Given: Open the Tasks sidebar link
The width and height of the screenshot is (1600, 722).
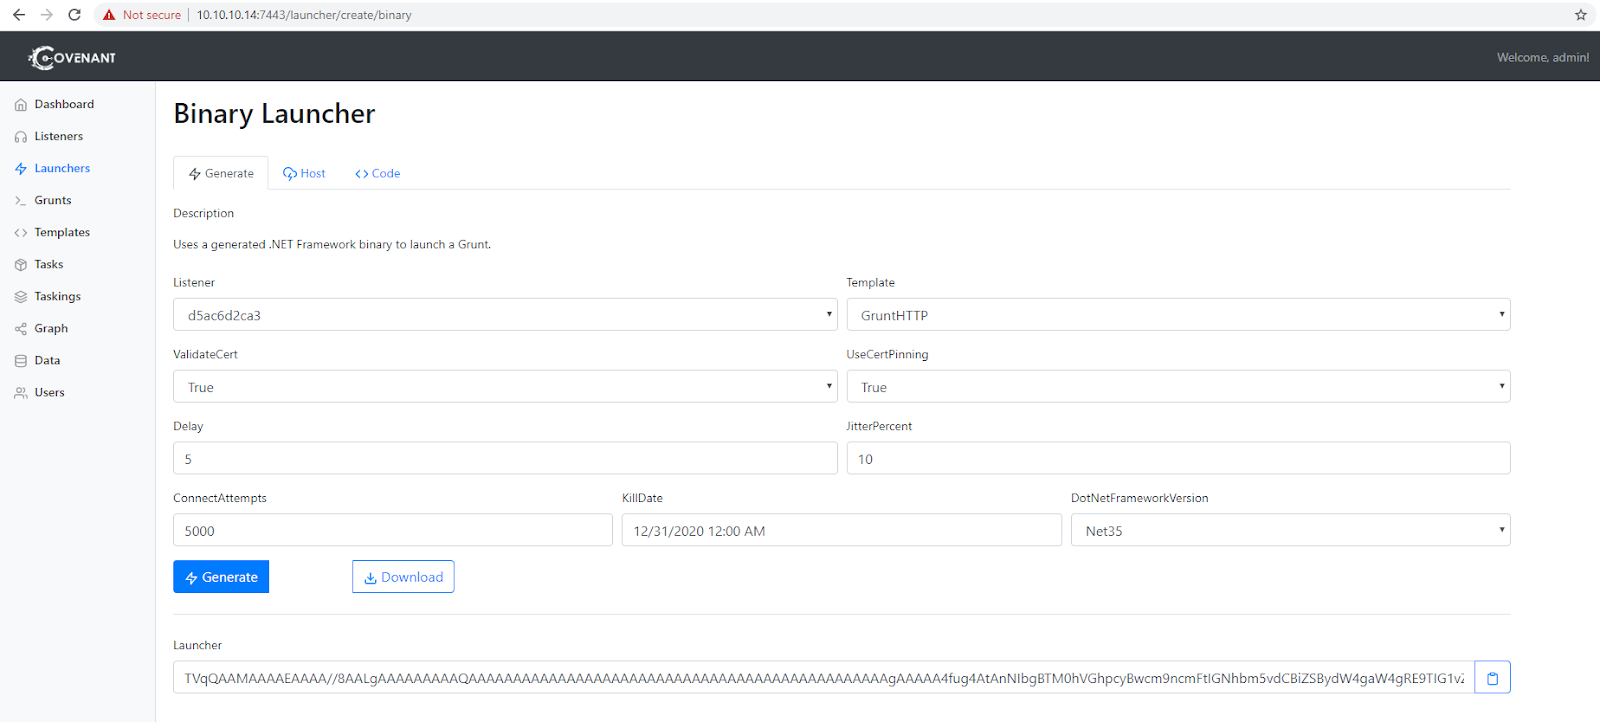Looking at the screenshot, I should pos(49,264).
